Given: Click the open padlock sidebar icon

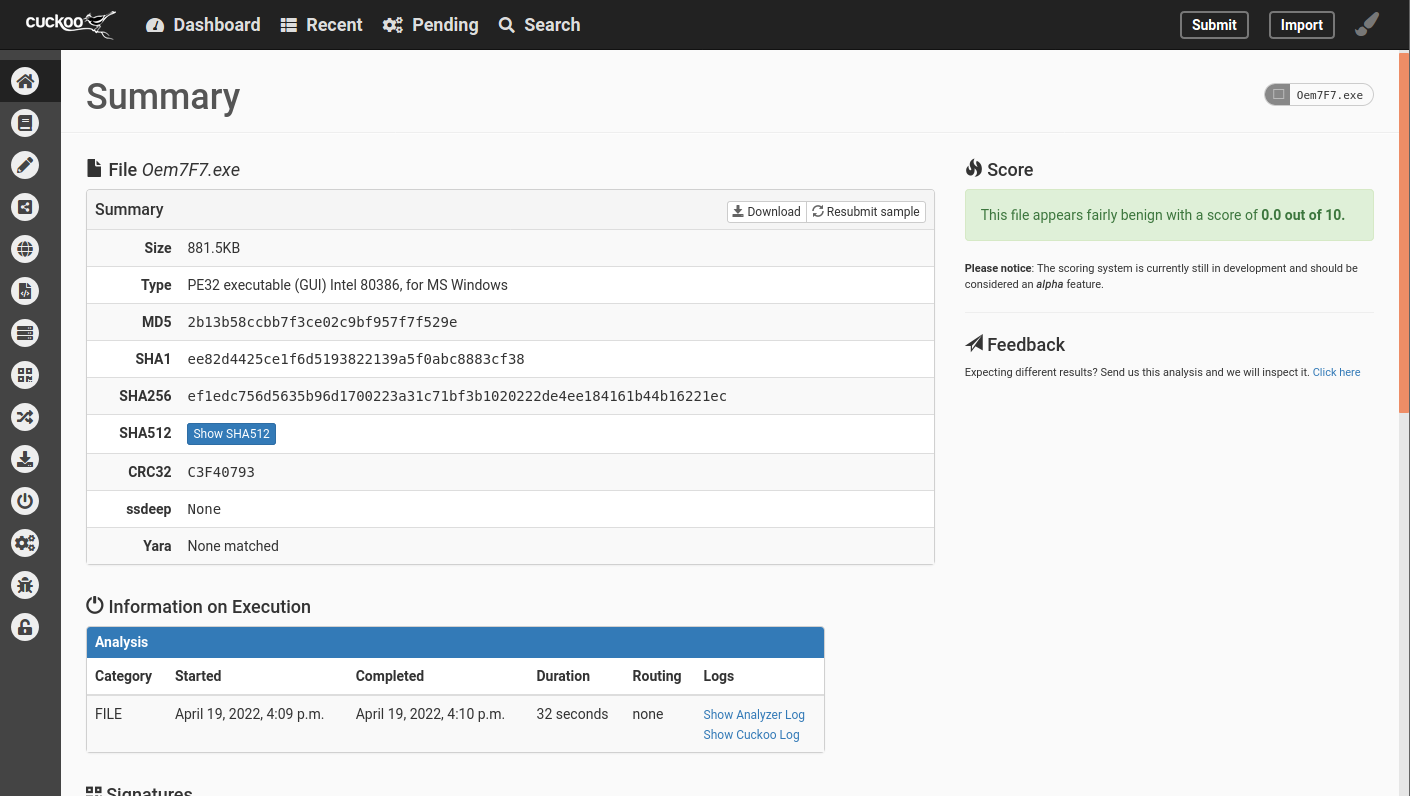Looking at the screenshot, I should click(25, 627).
